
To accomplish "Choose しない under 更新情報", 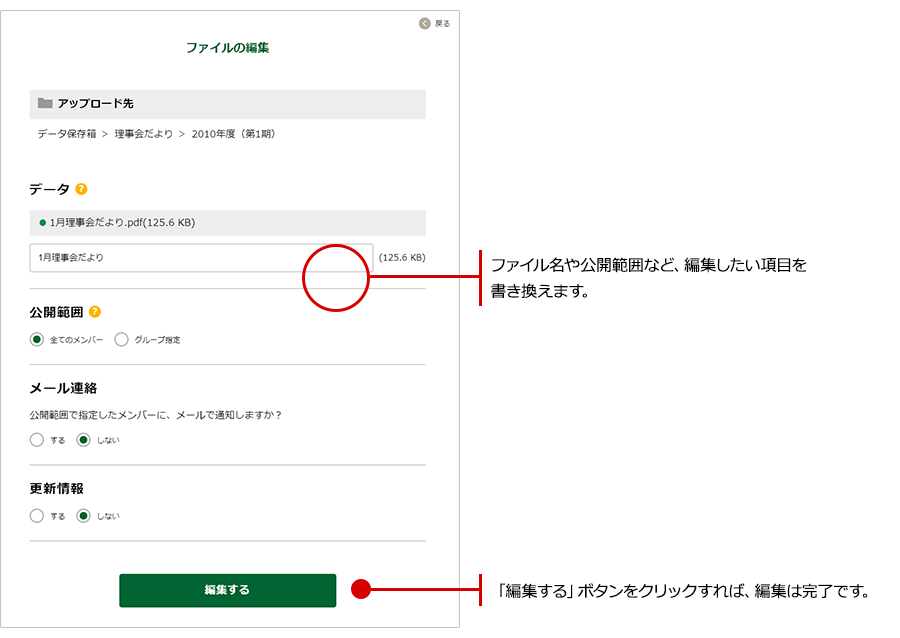I will coord(84,516).
